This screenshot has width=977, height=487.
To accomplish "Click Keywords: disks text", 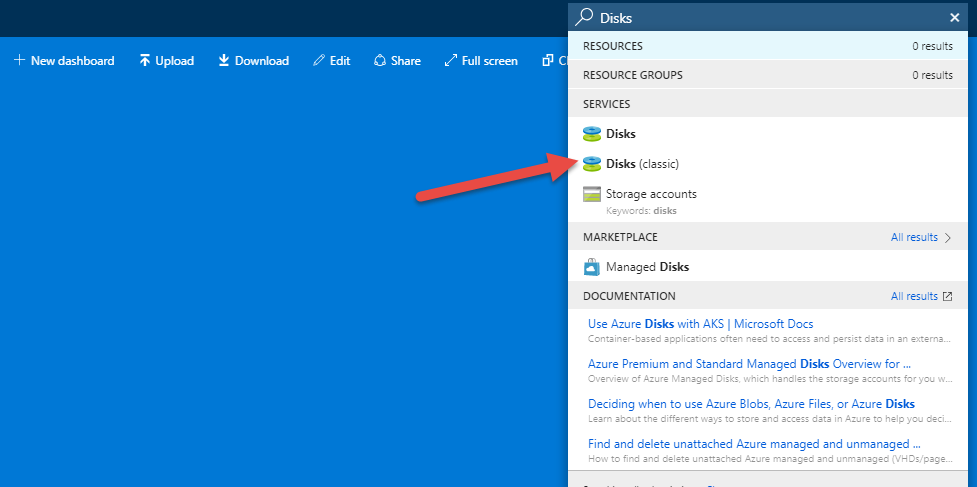I will (x=641, y=211).
